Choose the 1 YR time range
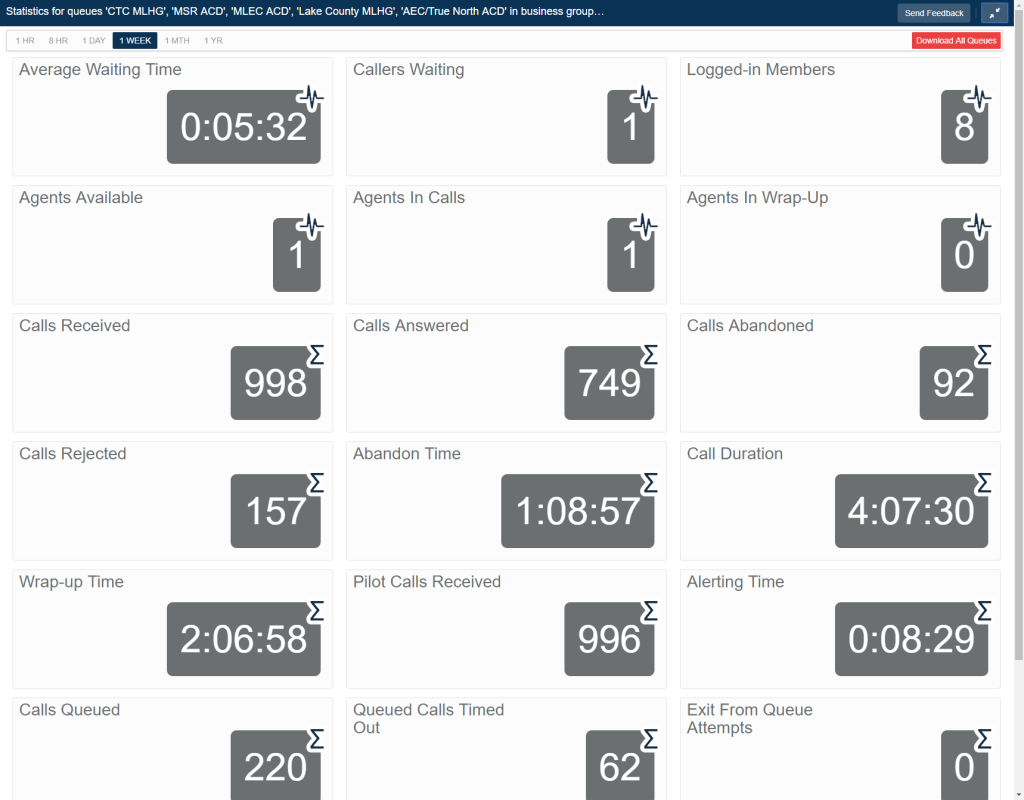 pos(213,40)
